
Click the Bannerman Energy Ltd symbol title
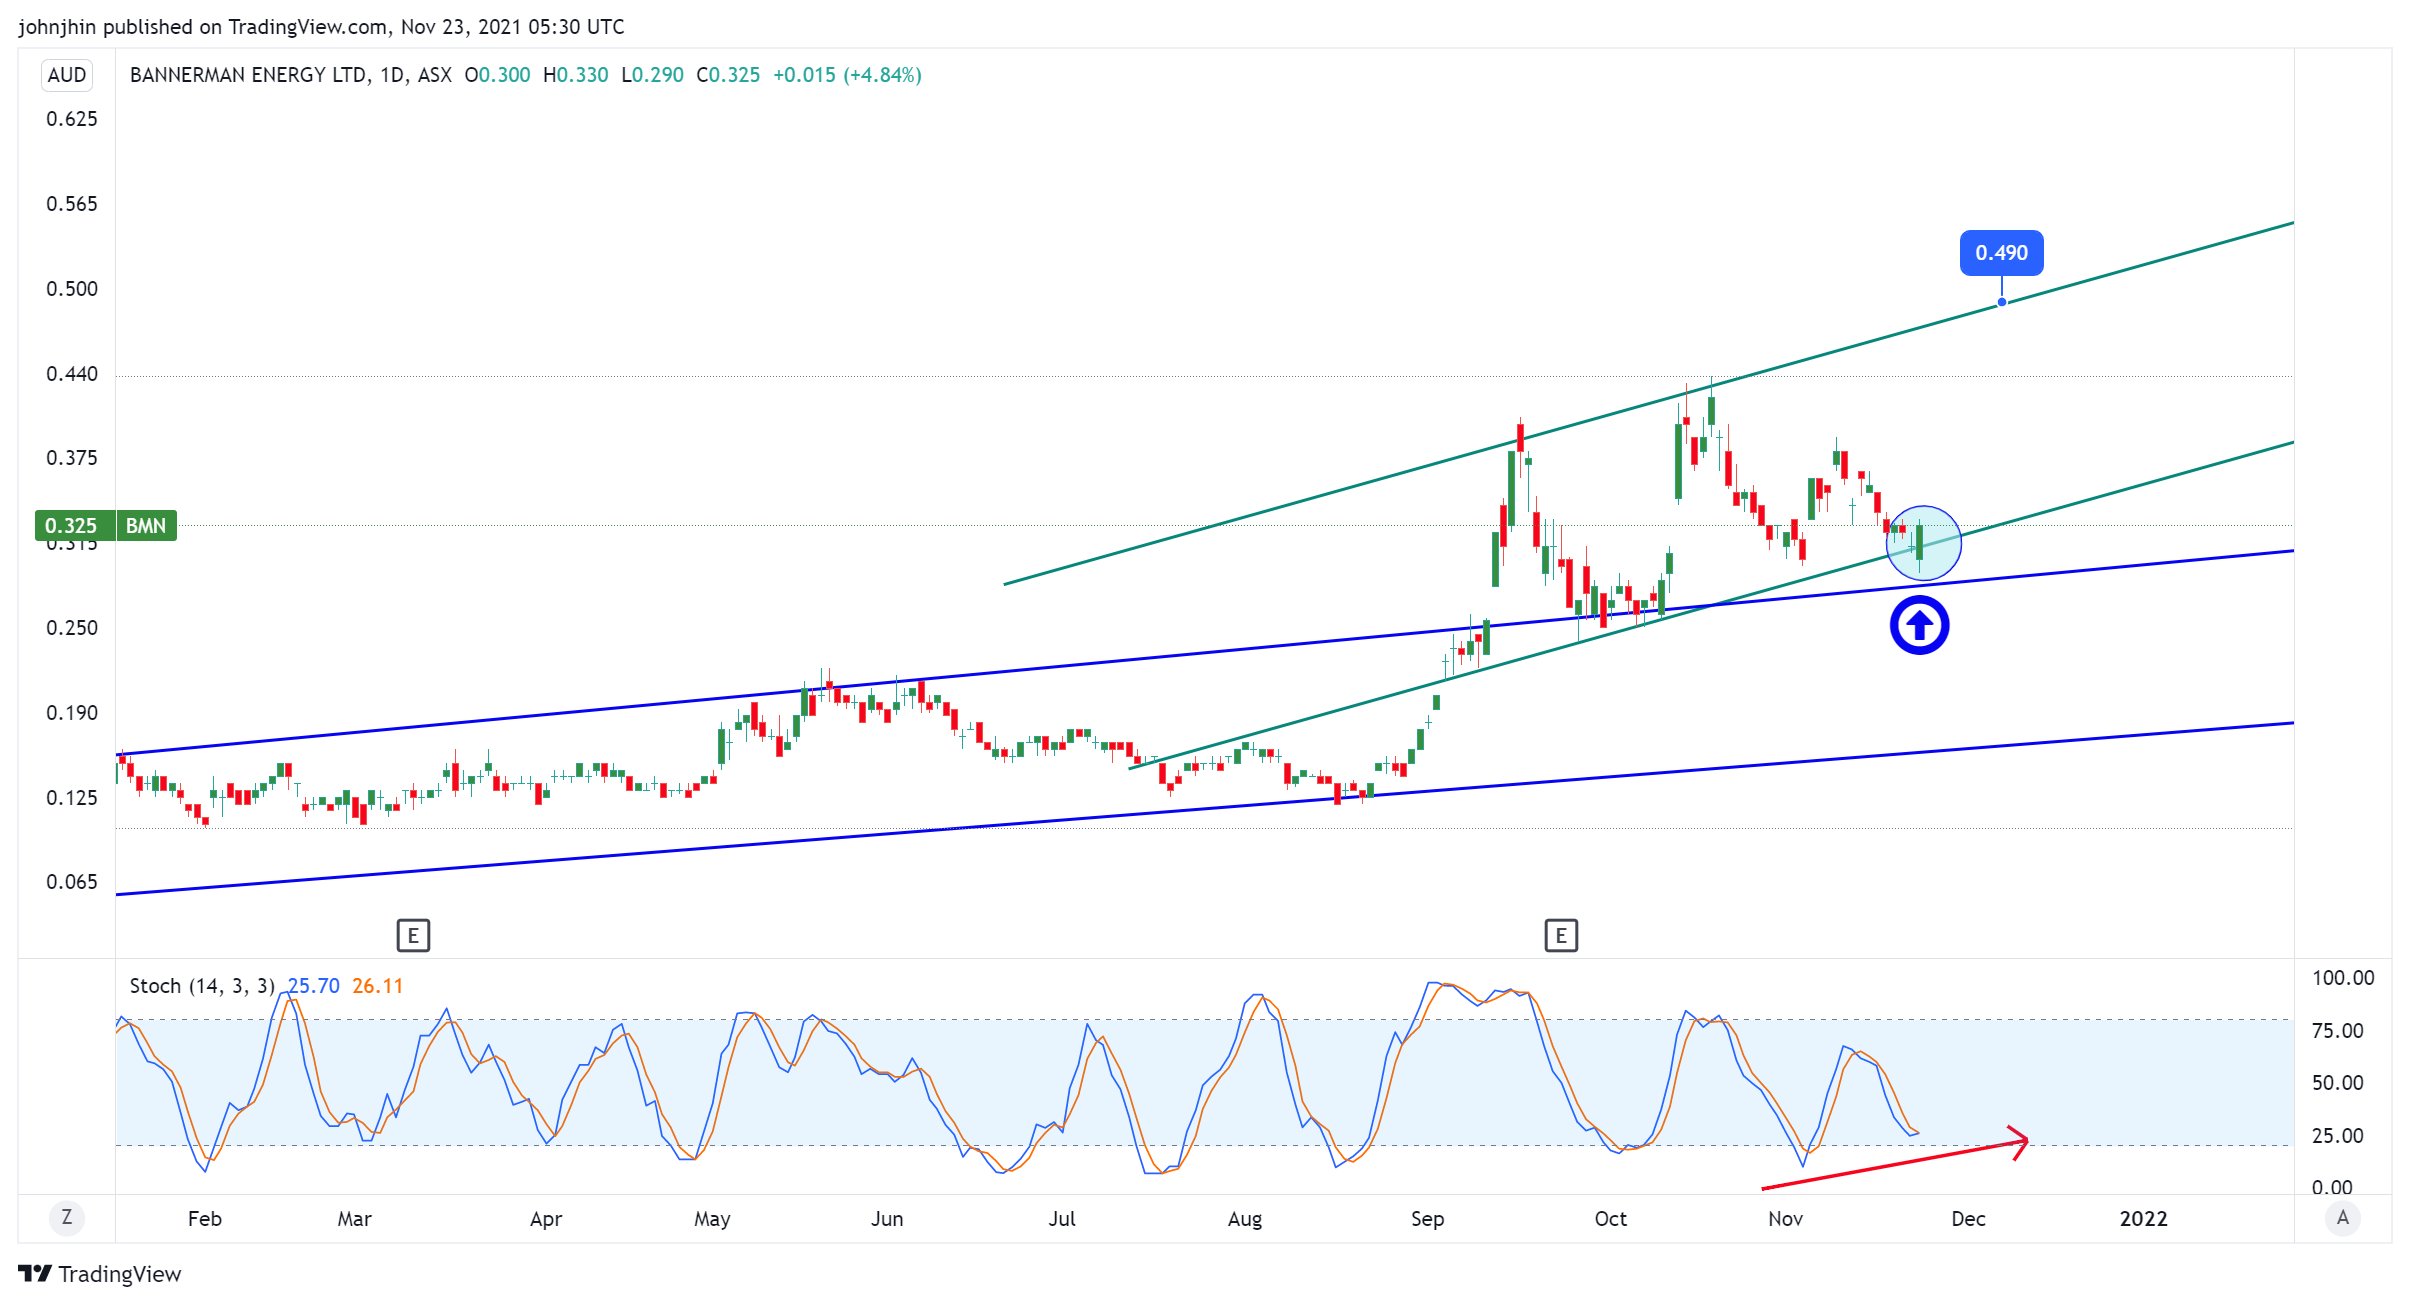pos(248,75)
